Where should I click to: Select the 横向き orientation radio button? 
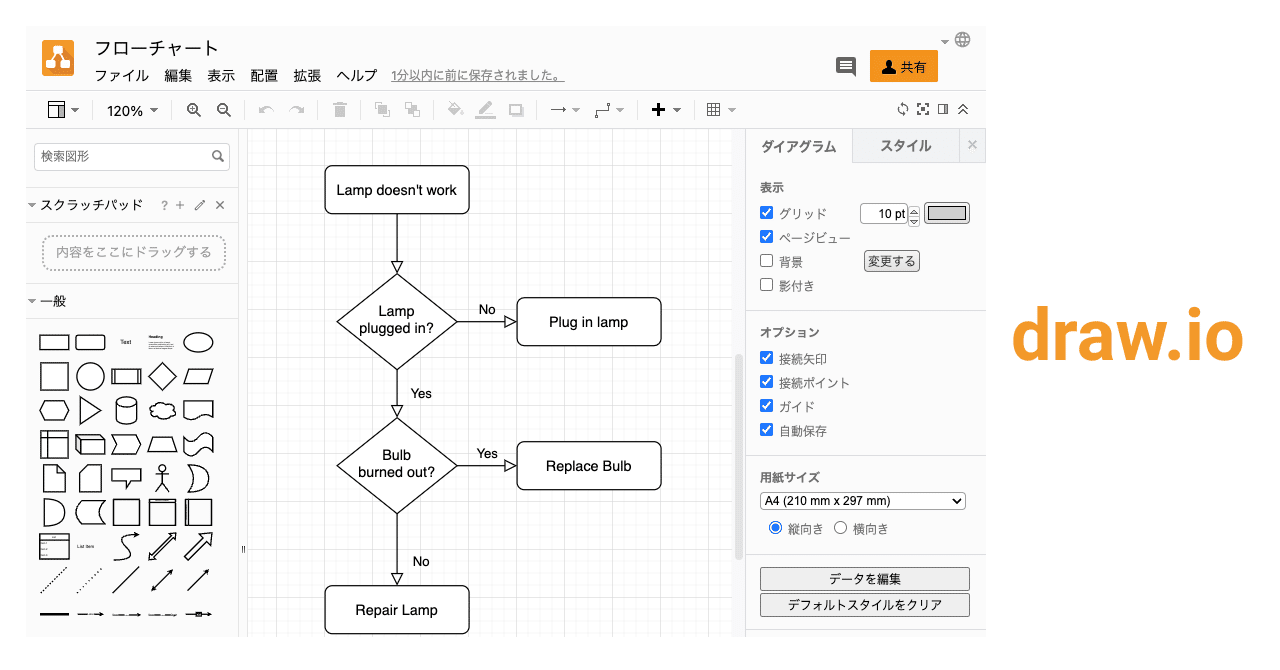[x=841, y=528]
